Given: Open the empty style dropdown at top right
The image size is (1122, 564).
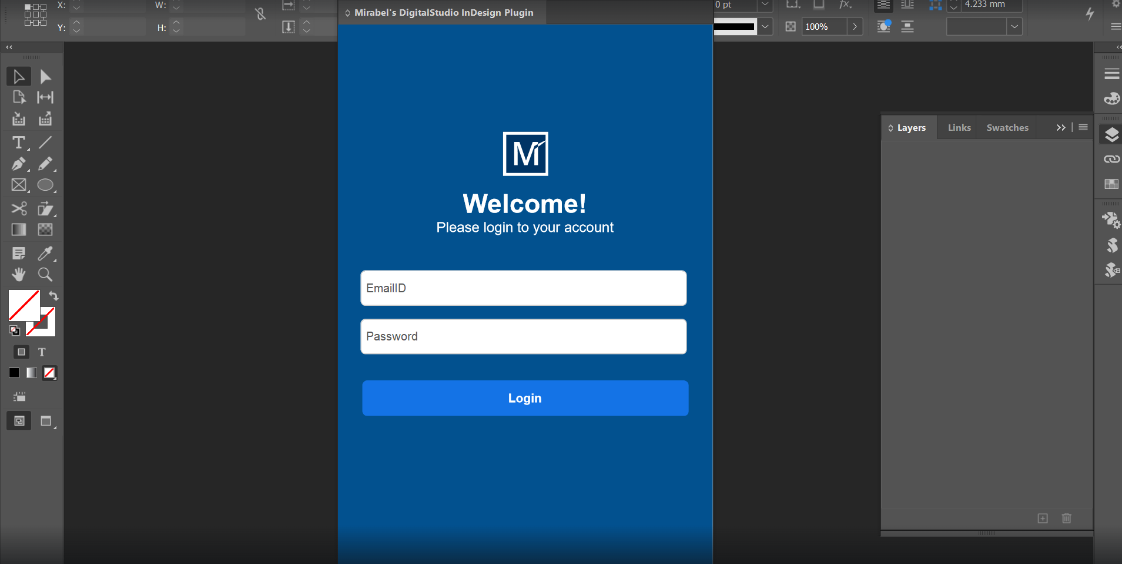Looking at the screenshot, I should point(1014,26).
